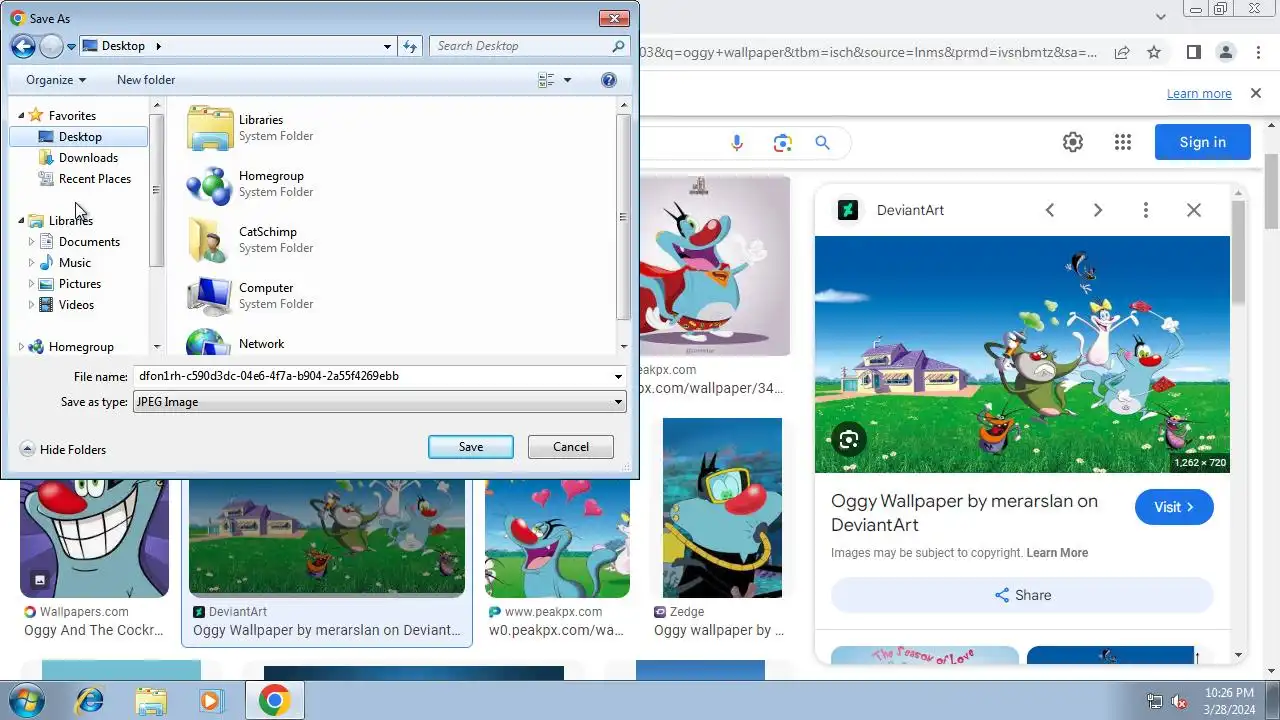Click the Google voice search microphone
Image resolution: width=1280 pixels, height=720 pixels.
(737, 143)
